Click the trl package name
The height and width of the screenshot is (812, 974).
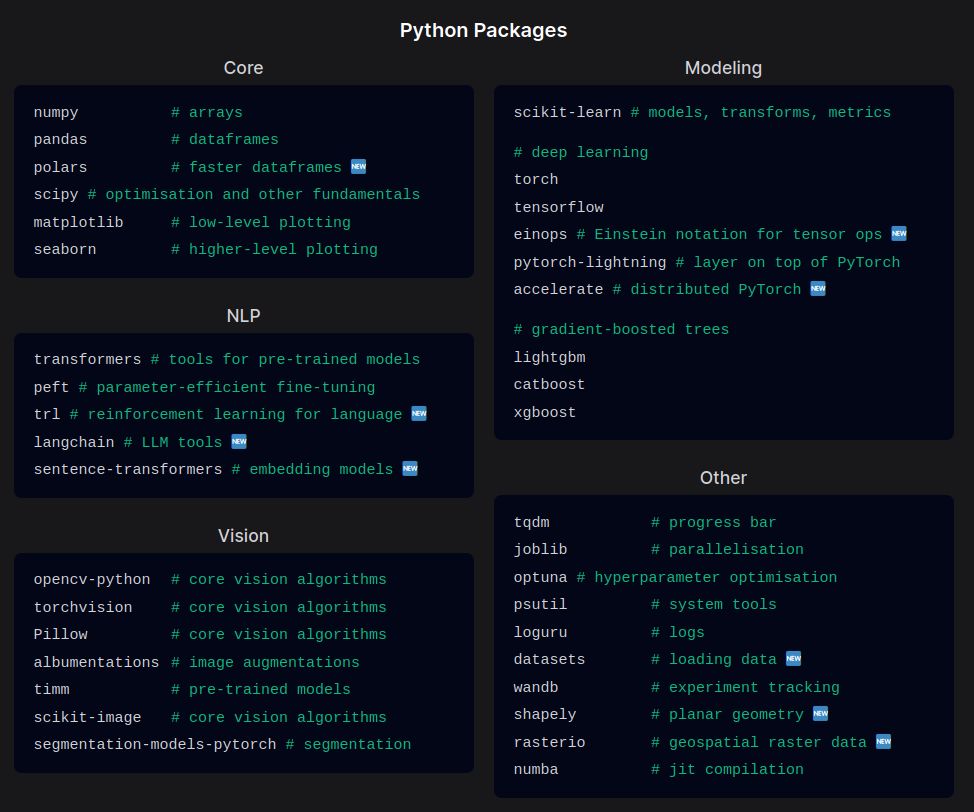coord(47,414)
